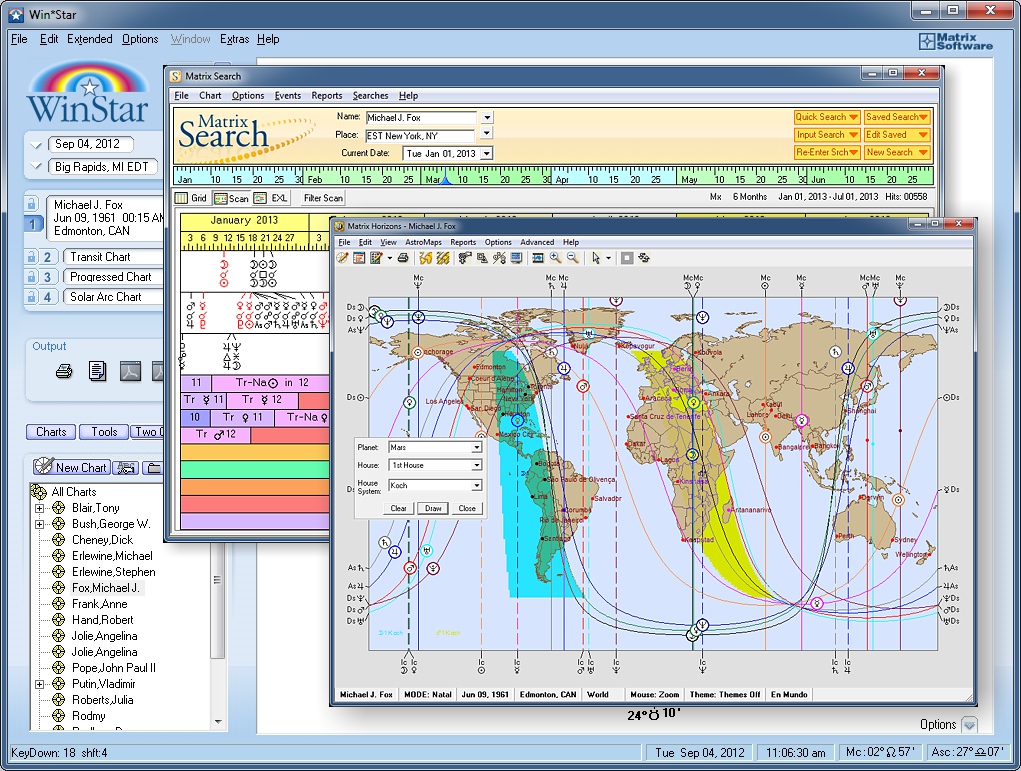Open the Quick Search dropdown button
Viewport: 1021px width, 771px height.
827,117
